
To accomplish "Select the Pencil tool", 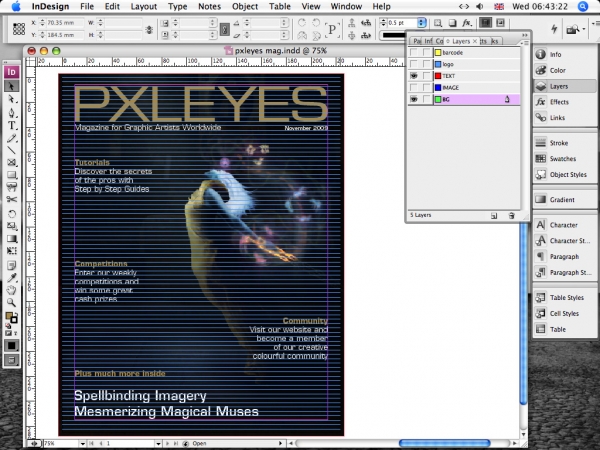I will click(x=11, y=138).
